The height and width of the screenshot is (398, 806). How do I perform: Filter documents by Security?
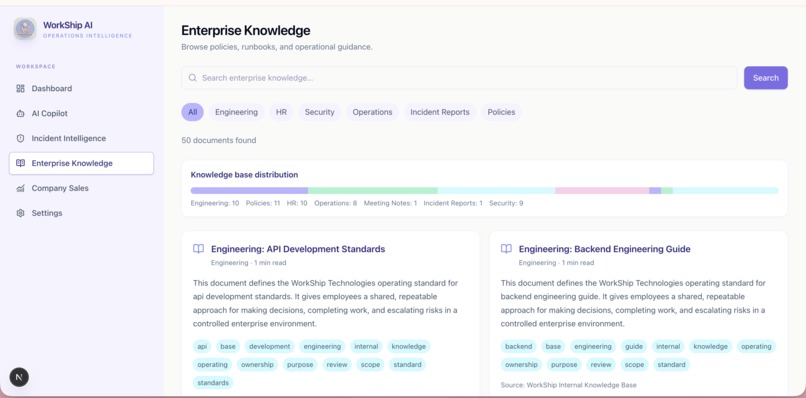(319, 112)
